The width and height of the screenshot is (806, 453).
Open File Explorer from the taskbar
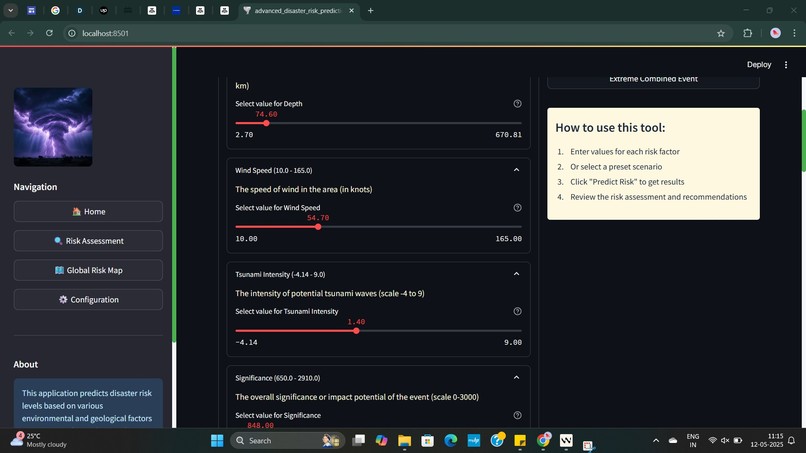[x=405, y=441]
